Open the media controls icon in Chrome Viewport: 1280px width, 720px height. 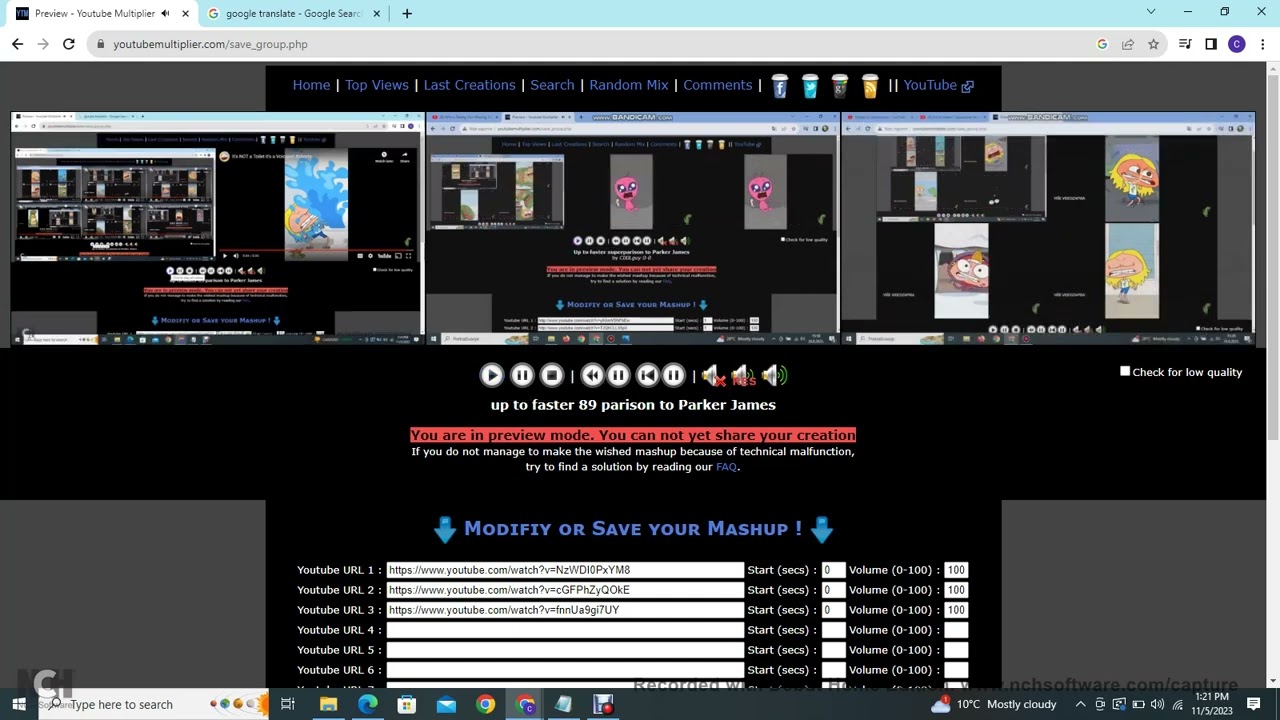pyautogui.click(x=1185, y=44)
